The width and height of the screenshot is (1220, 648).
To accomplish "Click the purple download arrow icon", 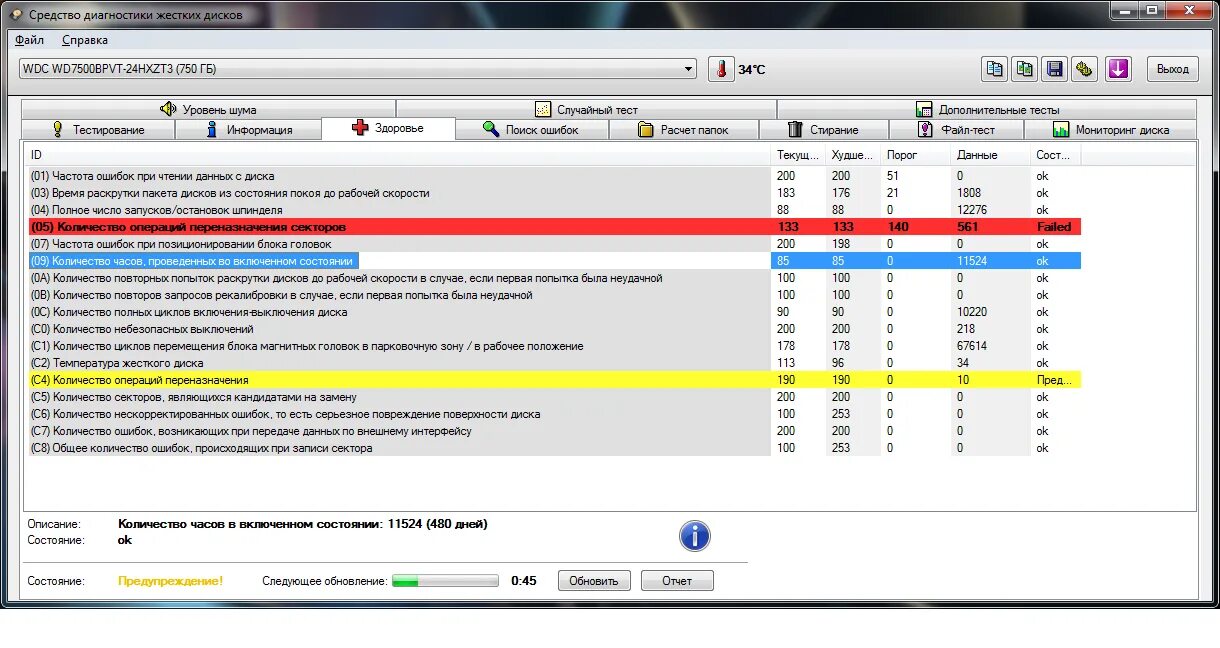I will coord(1118,69).
